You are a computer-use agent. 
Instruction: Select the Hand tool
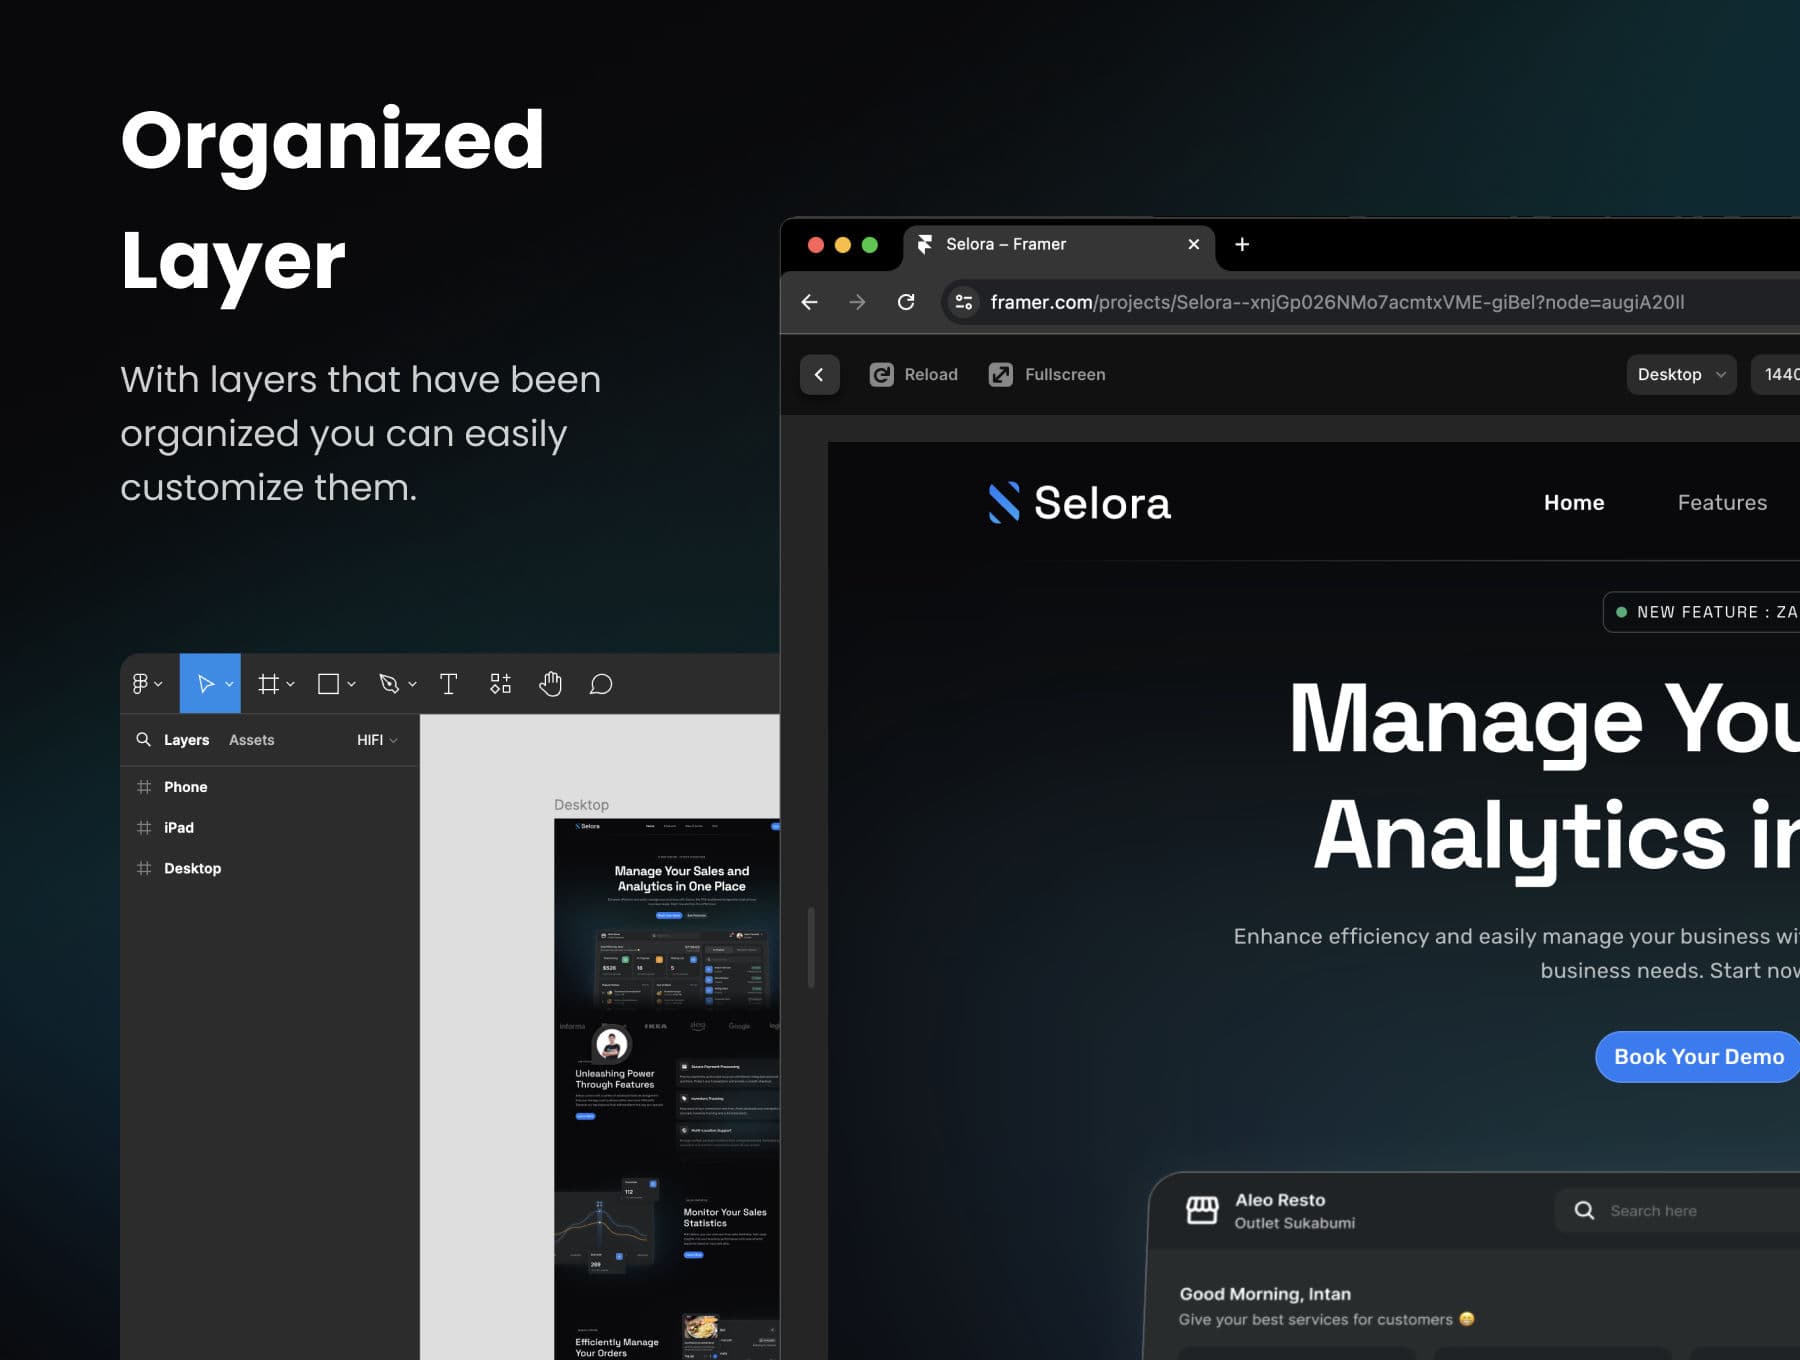coord(550,684)
